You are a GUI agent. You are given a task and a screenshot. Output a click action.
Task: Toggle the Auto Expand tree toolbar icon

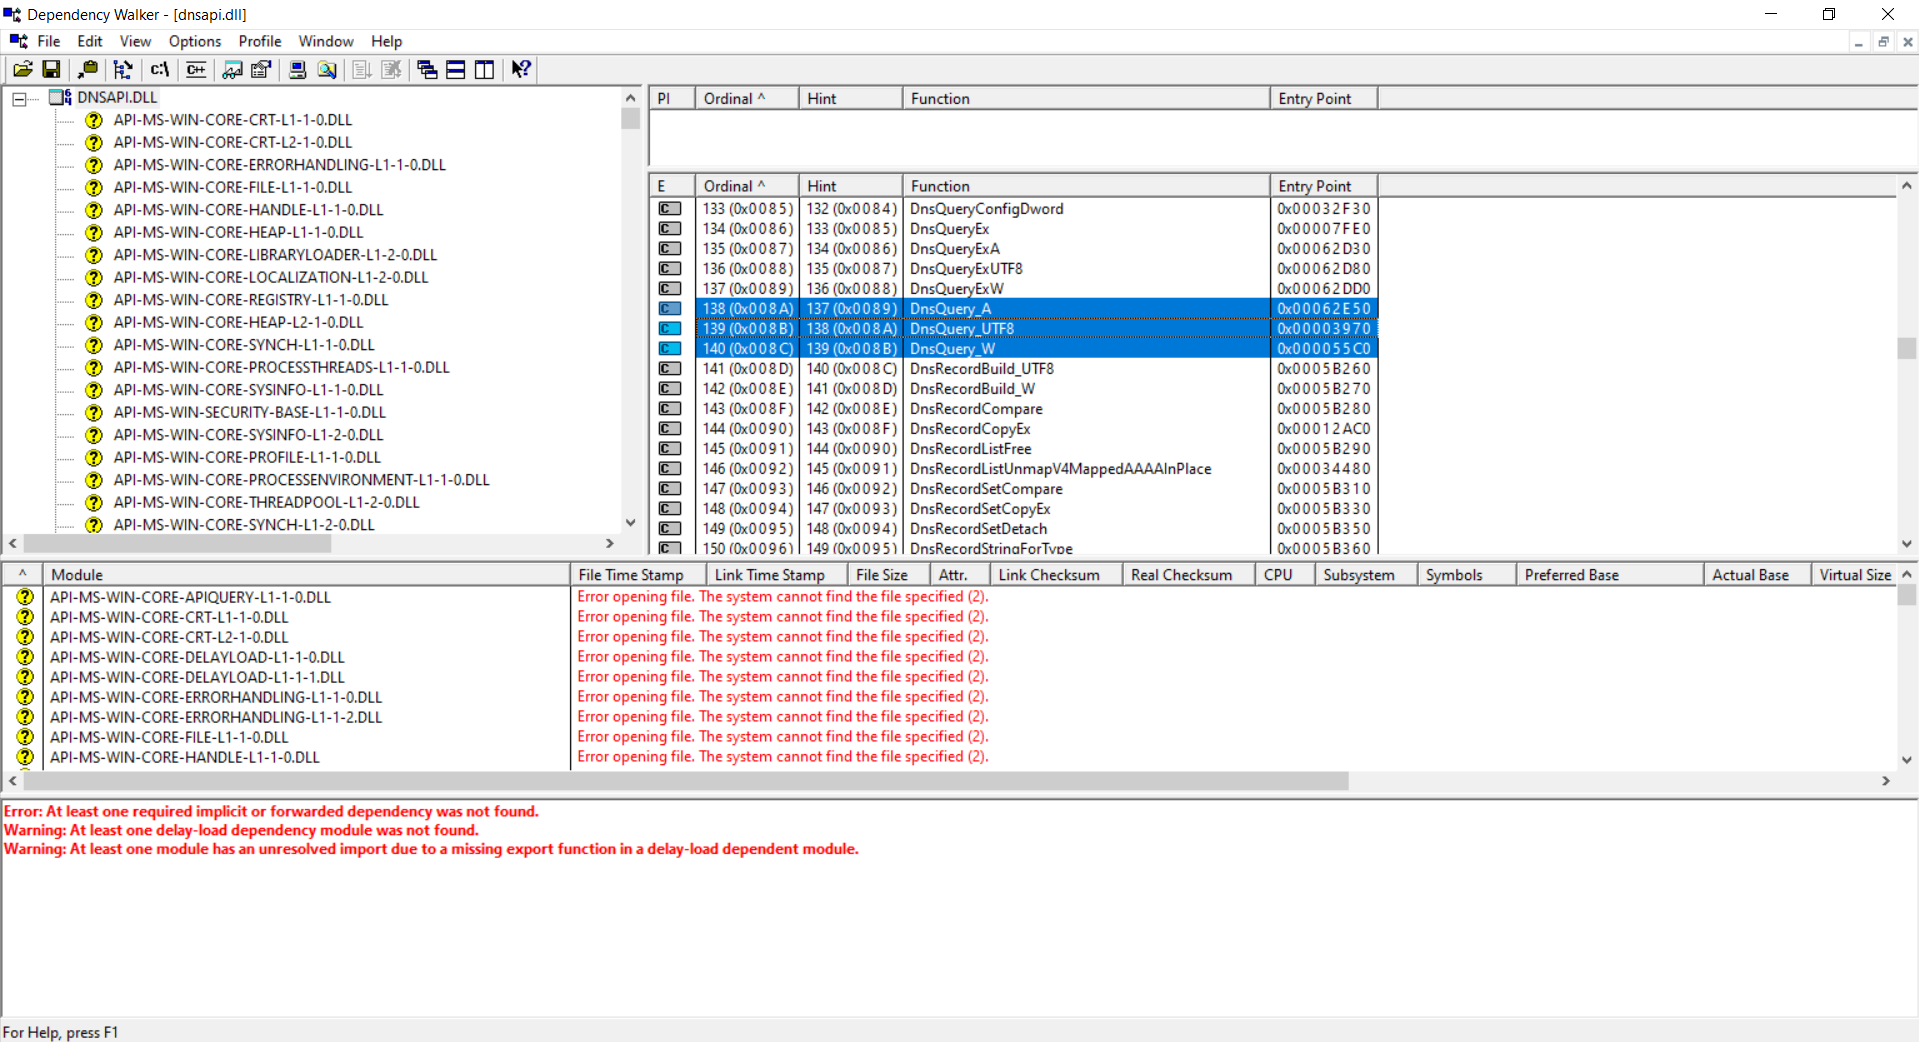tap(123, 69)
